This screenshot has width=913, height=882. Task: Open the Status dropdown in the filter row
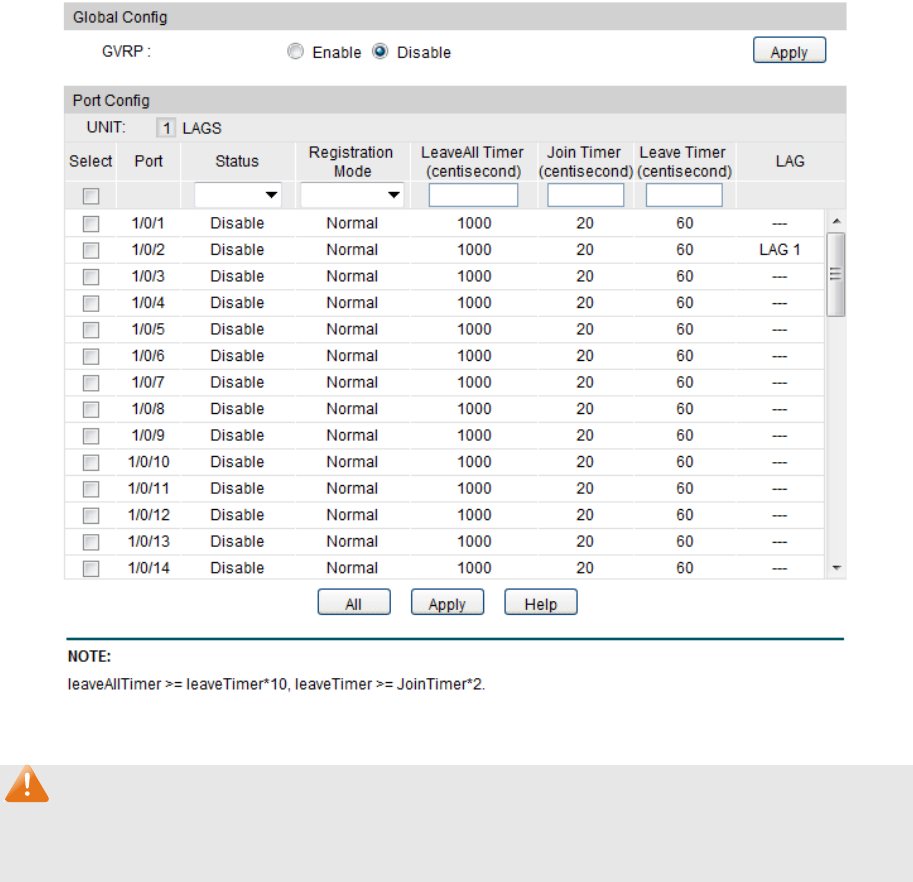click(x=238, y=195)
